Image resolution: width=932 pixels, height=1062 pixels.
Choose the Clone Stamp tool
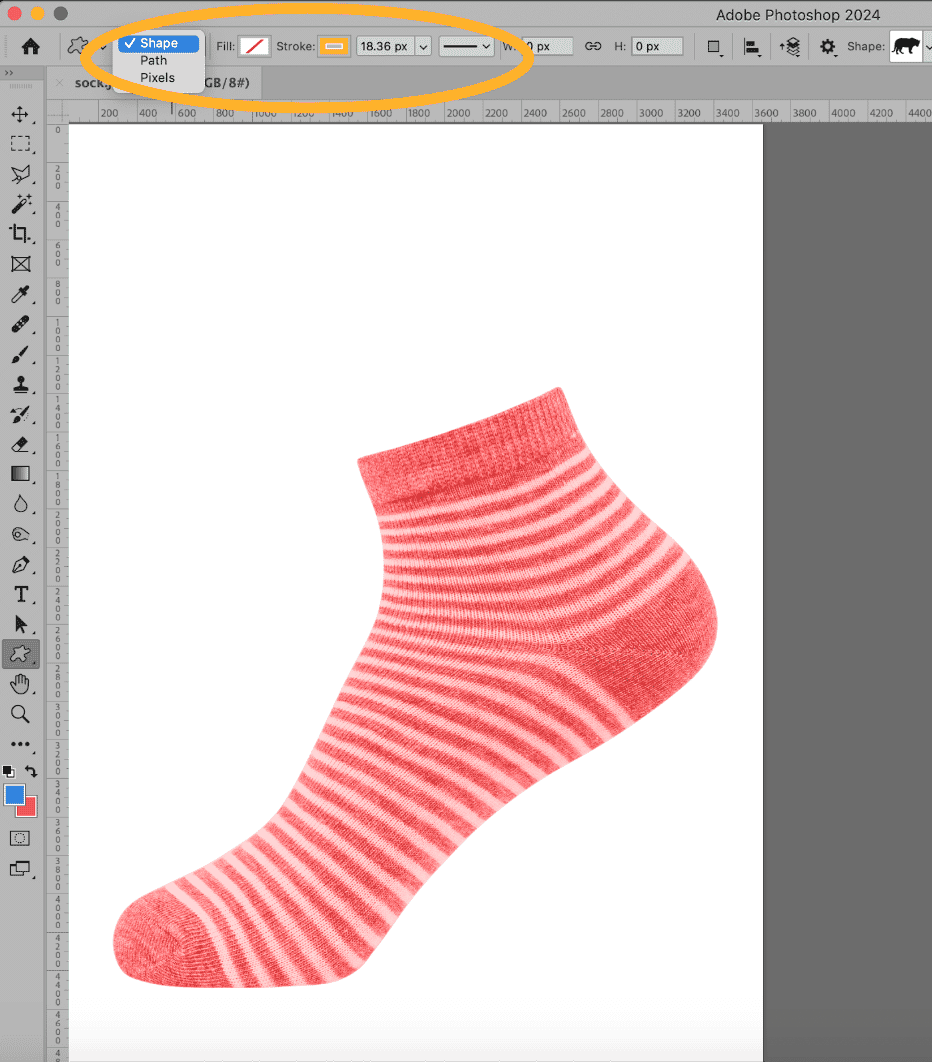click(x=20, y=384)
